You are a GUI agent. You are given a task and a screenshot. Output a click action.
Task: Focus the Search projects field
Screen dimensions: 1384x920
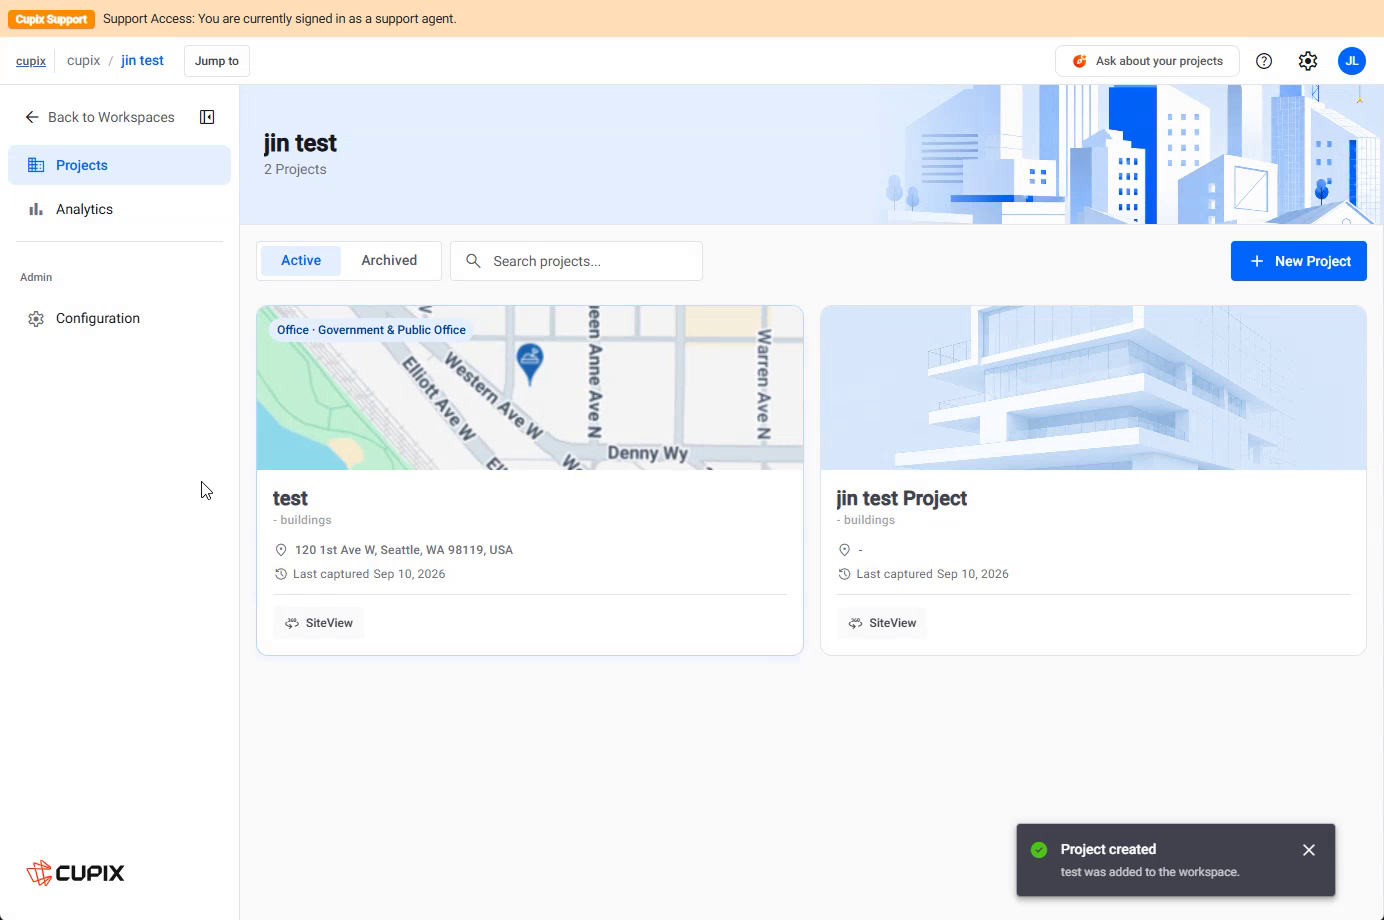(576, 261)
